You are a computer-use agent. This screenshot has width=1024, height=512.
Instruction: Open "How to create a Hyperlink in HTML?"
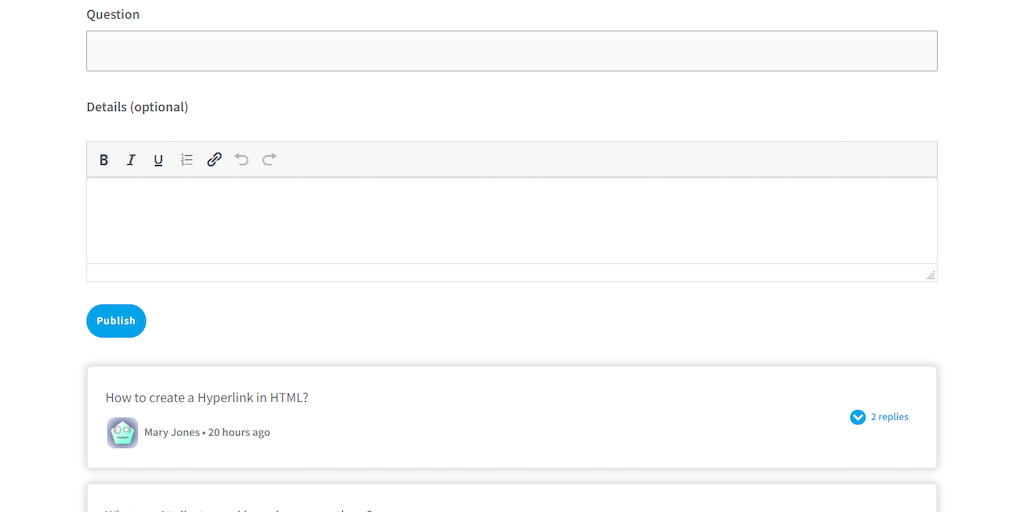click(207, 398)
